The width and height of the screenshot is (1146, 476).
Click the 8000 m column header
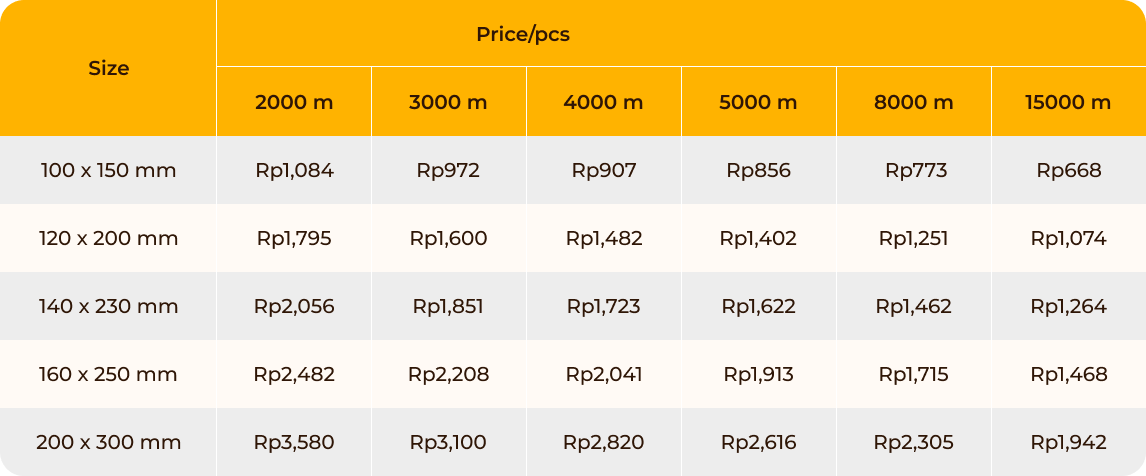coord(914,102)
